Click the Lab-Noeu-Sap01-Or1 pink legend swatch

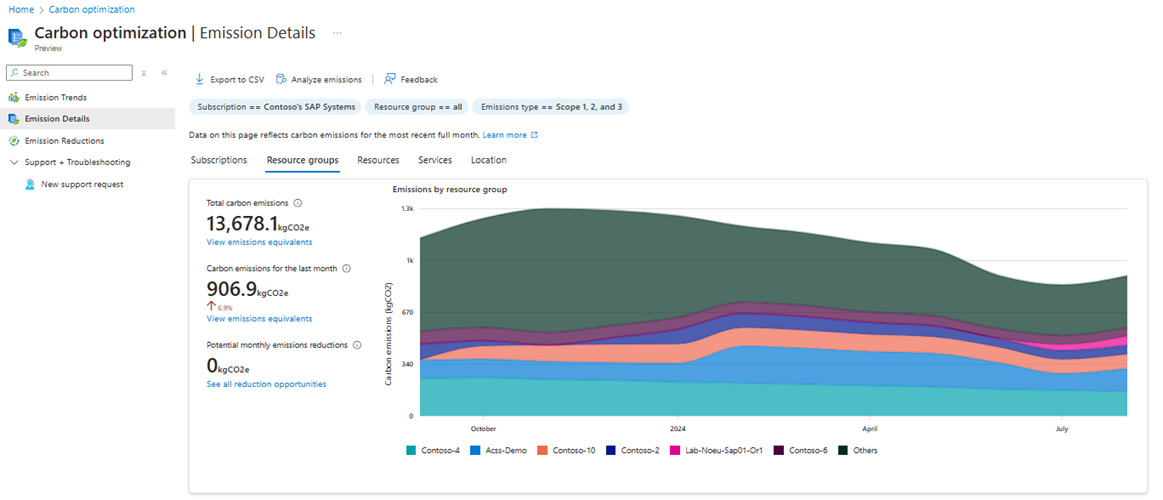click(x=675, y=450)
